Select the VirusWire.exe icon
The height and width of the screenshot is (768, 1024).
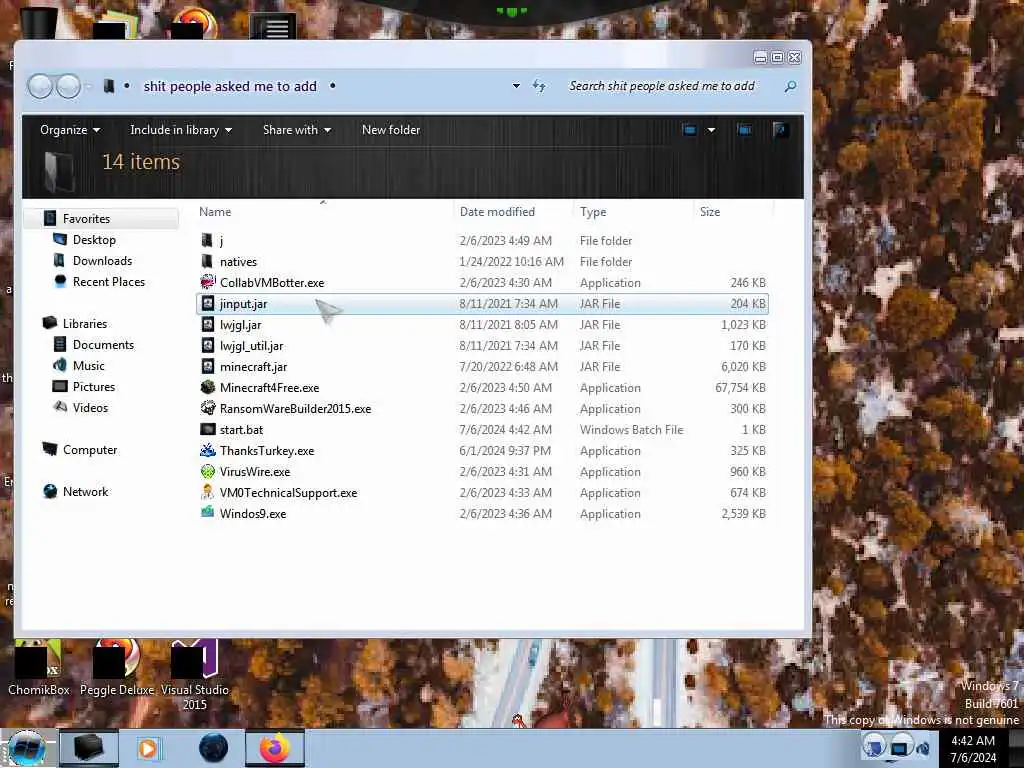(x=208, y=471)
